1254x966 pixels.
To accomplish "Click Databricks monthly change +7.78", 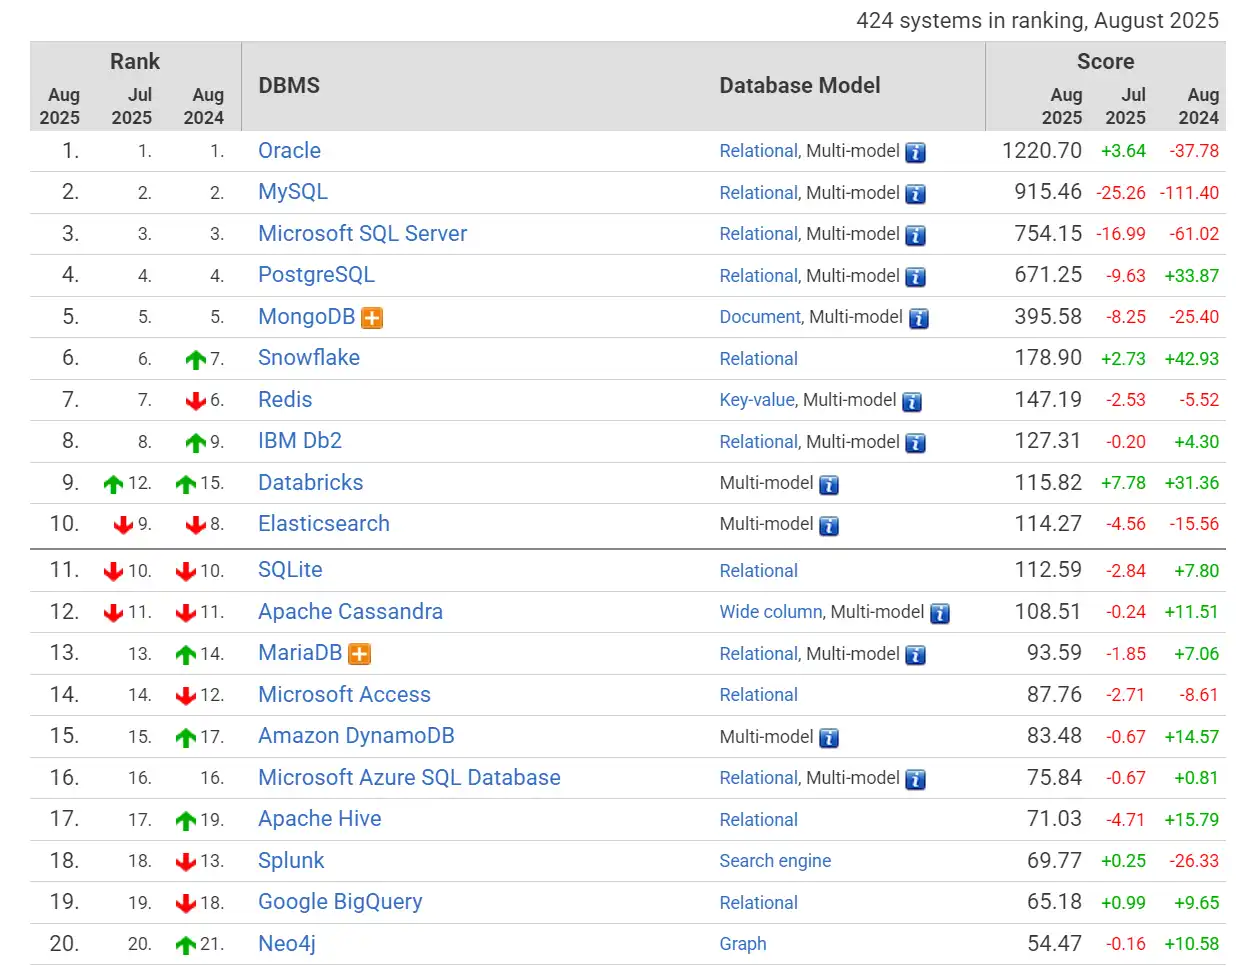I will (x=1123, y=483).
